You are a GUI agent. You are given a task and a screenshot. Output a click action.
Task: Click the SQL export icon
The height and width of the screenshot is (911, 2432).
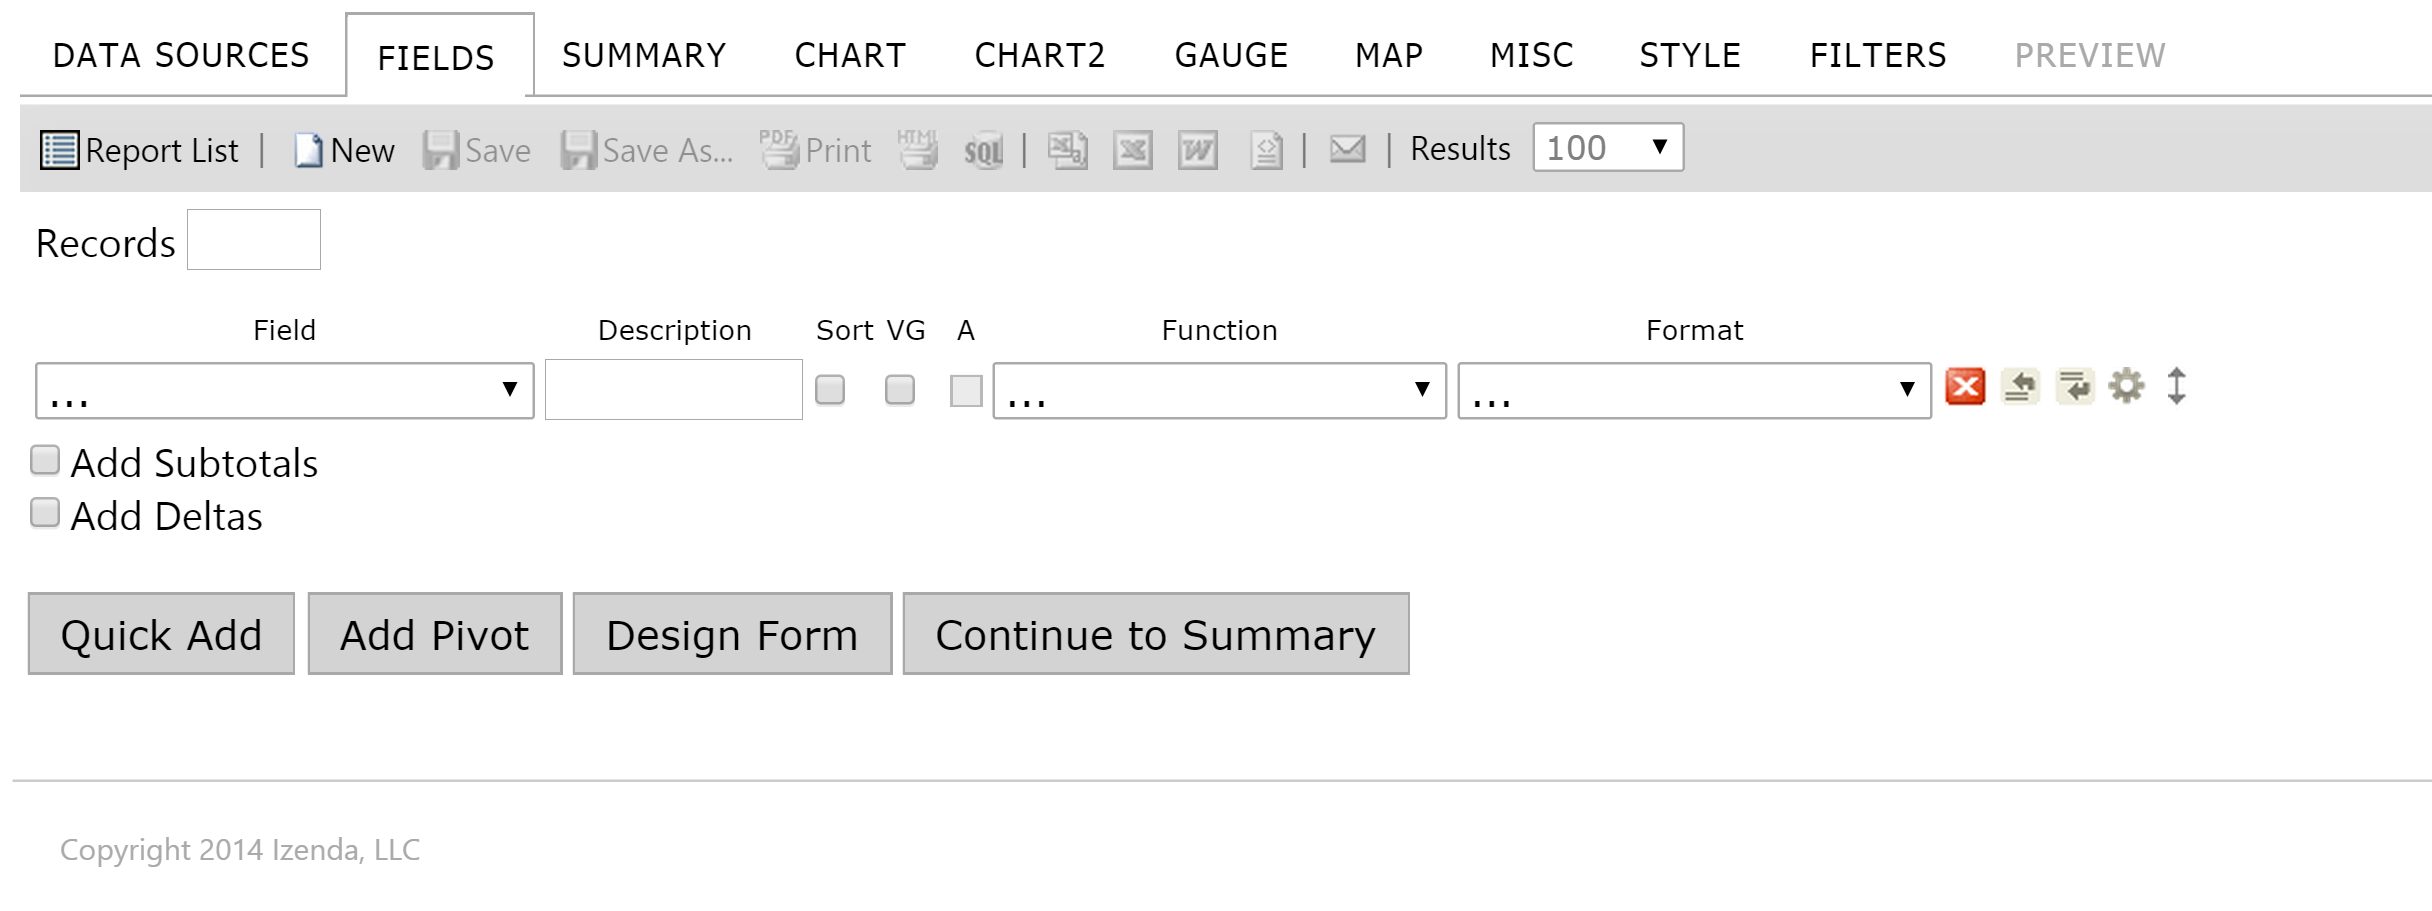pos(983,151)
